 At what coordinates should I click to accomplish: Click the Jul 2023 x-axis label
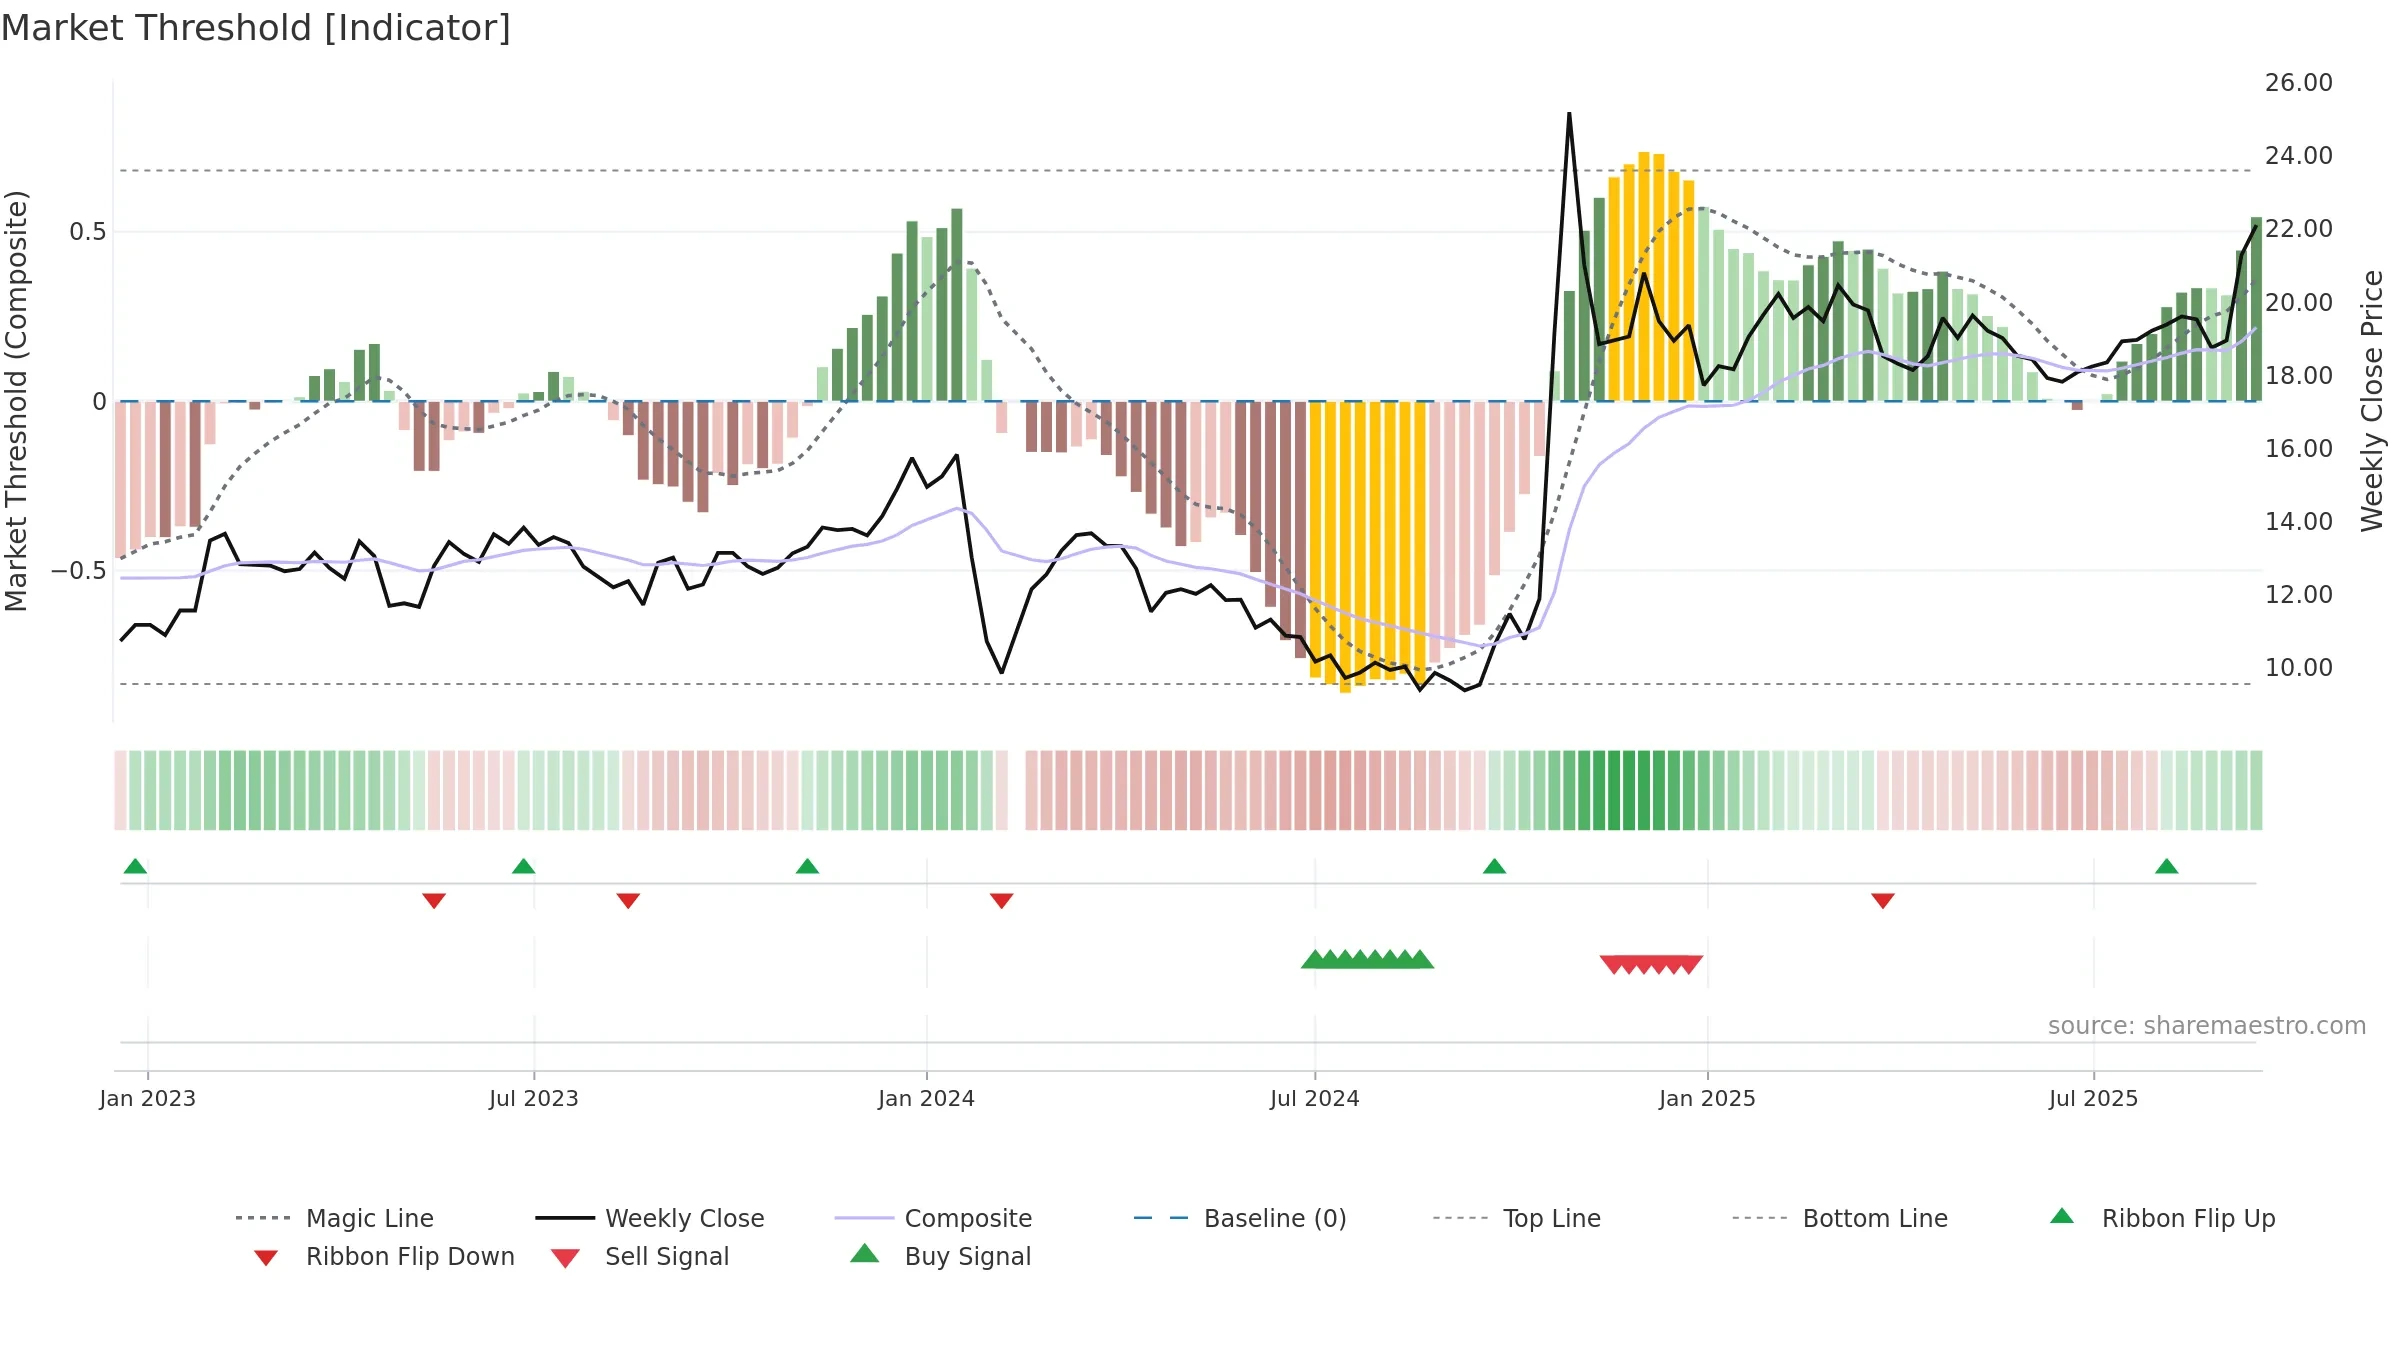[x=533, y=1098]
